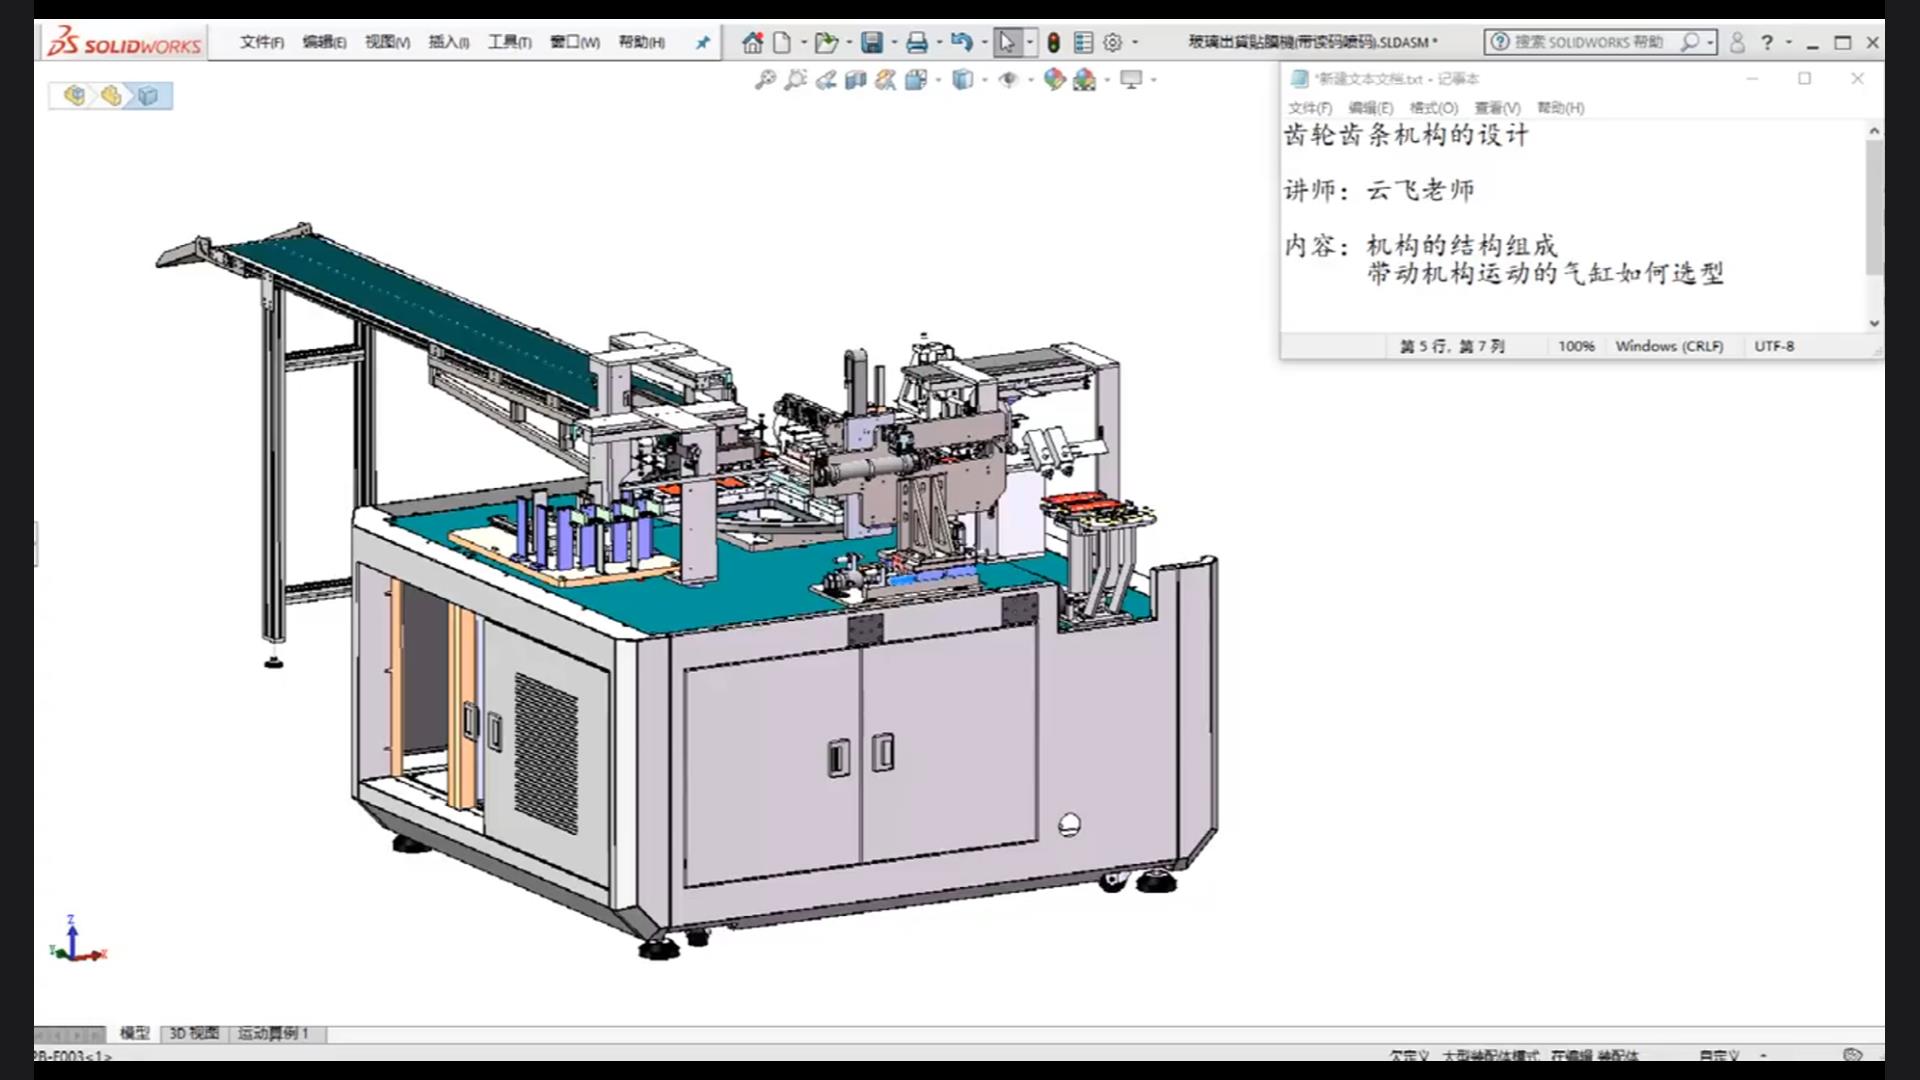Click the pin icon beside help menu

(x=702, y=42)
